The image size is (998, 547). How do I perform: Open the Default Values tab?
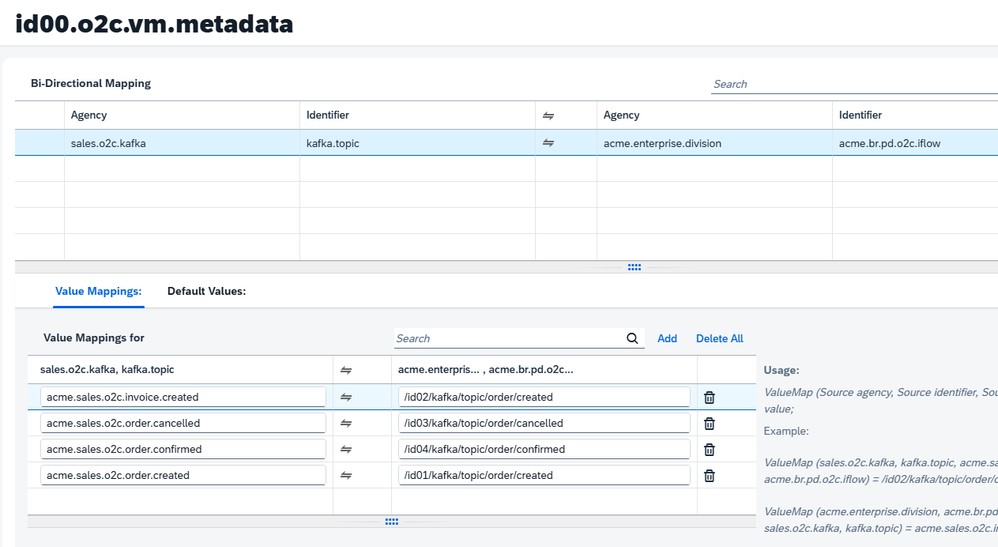206,291
